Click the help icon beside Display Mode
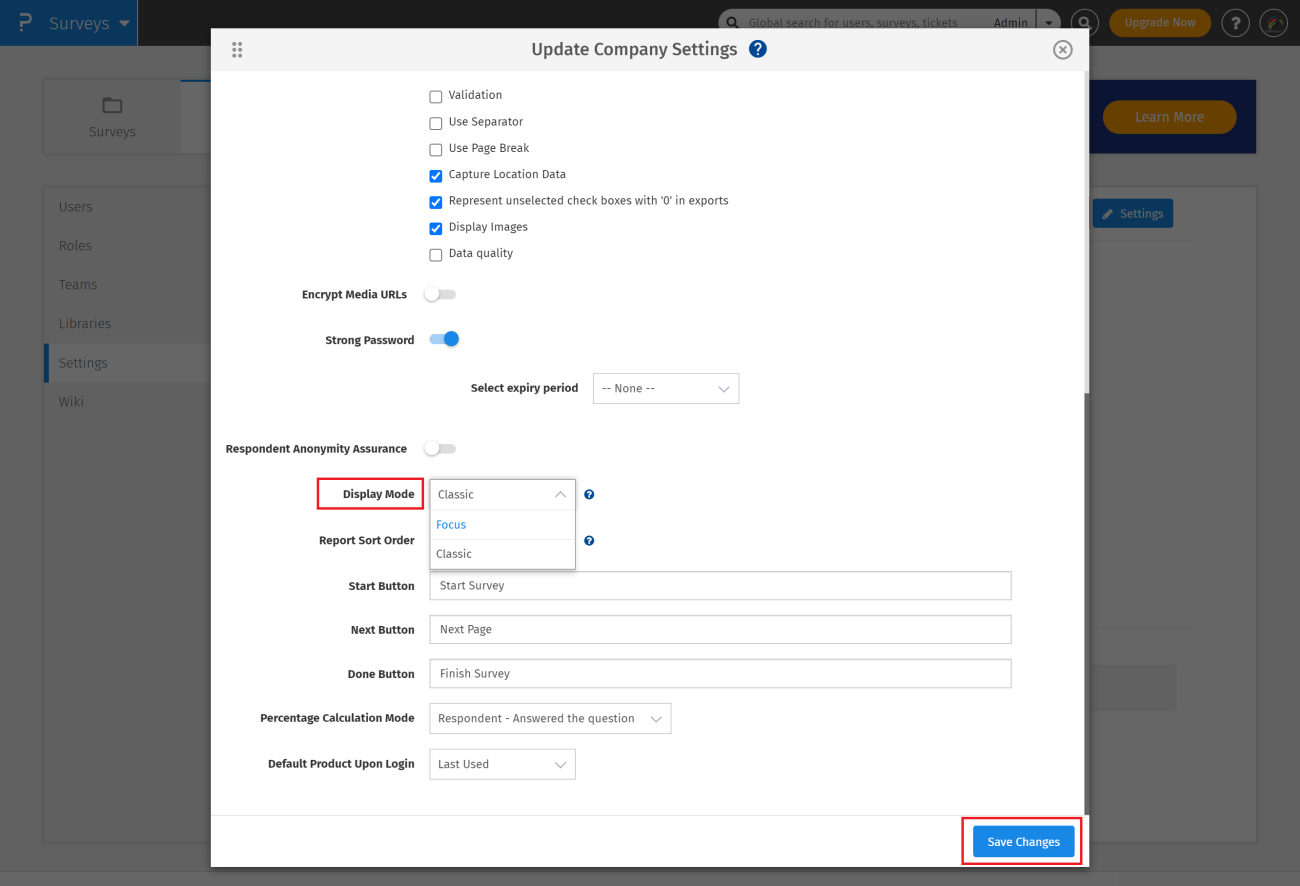 click(589, 494)
